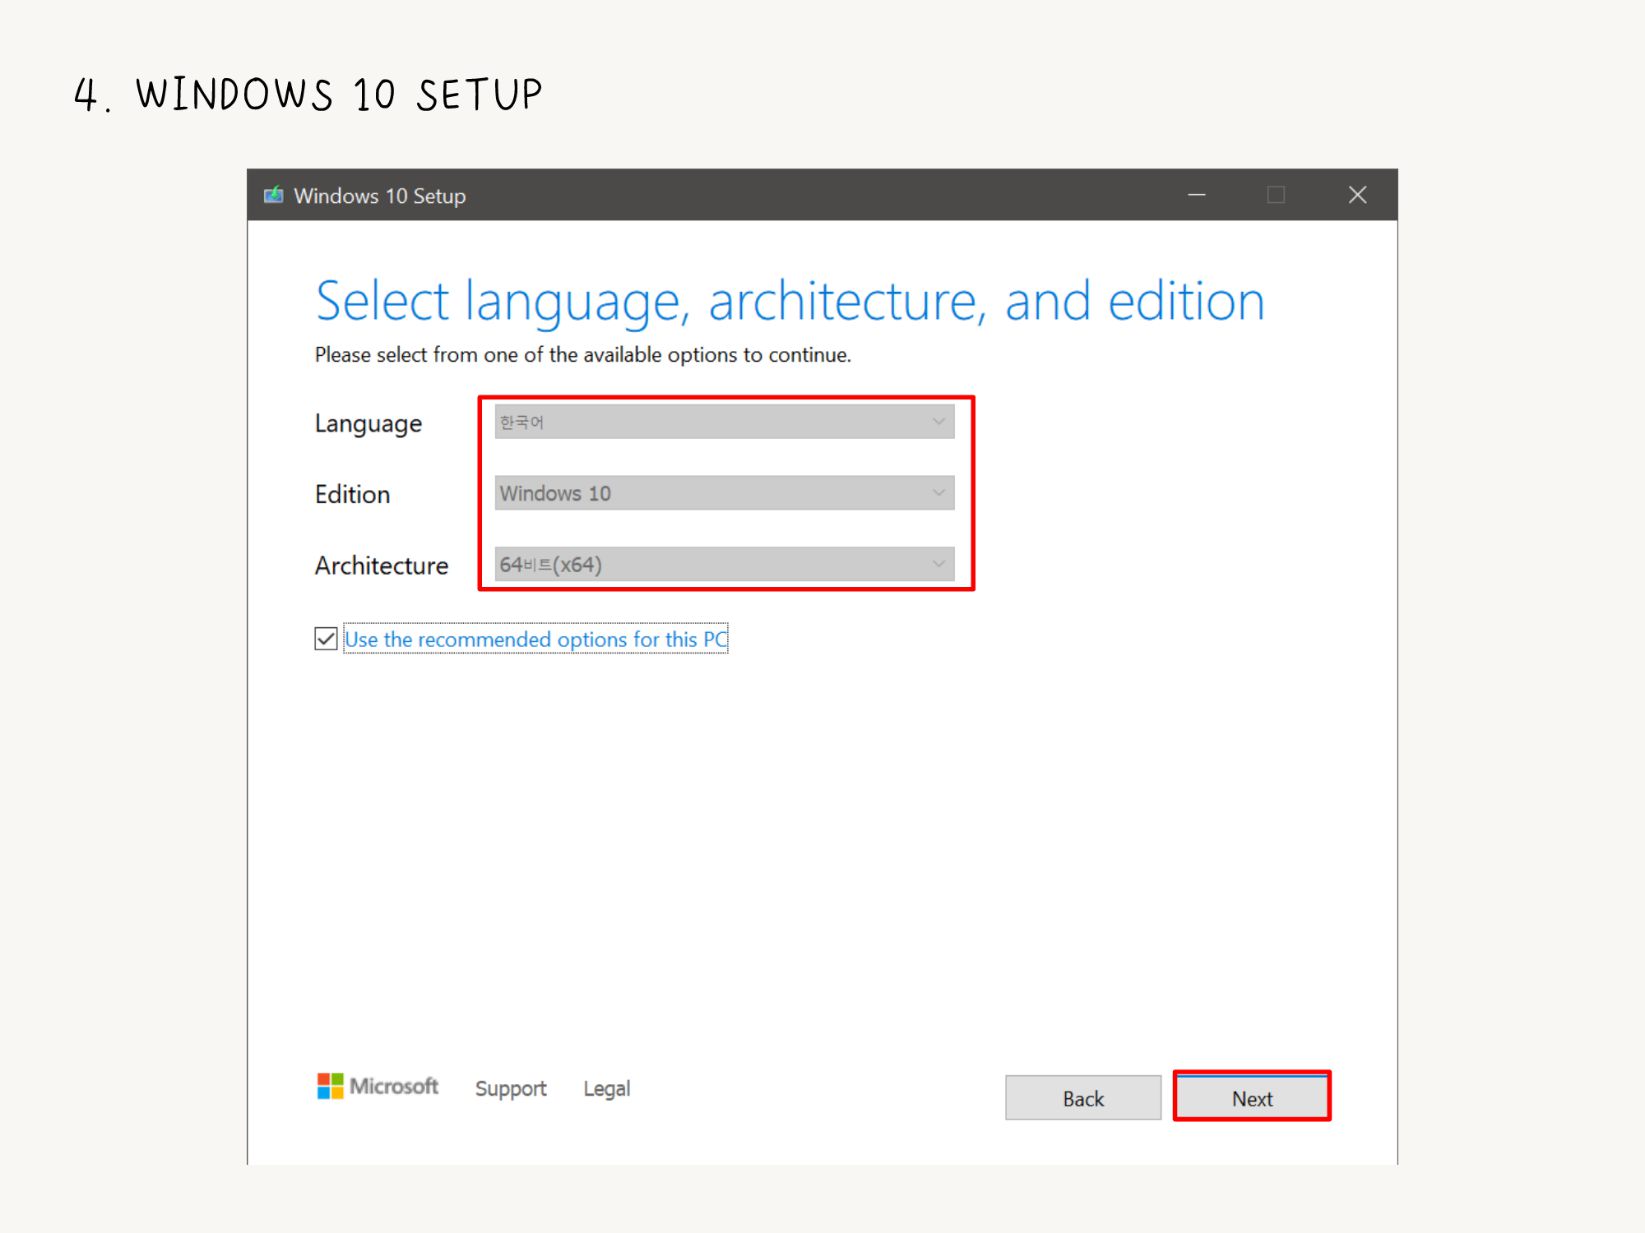Screen dimensions: 1645x1233
Task: Open the Architecture dropdown showing x64
Action: tap(724, 564)
